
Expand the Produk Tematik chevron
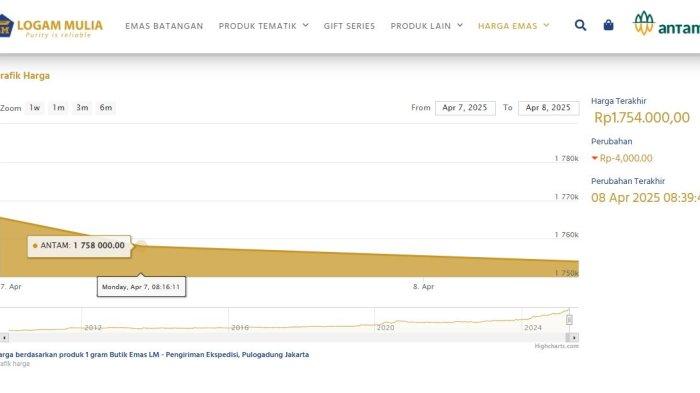[x=306, y=25]
